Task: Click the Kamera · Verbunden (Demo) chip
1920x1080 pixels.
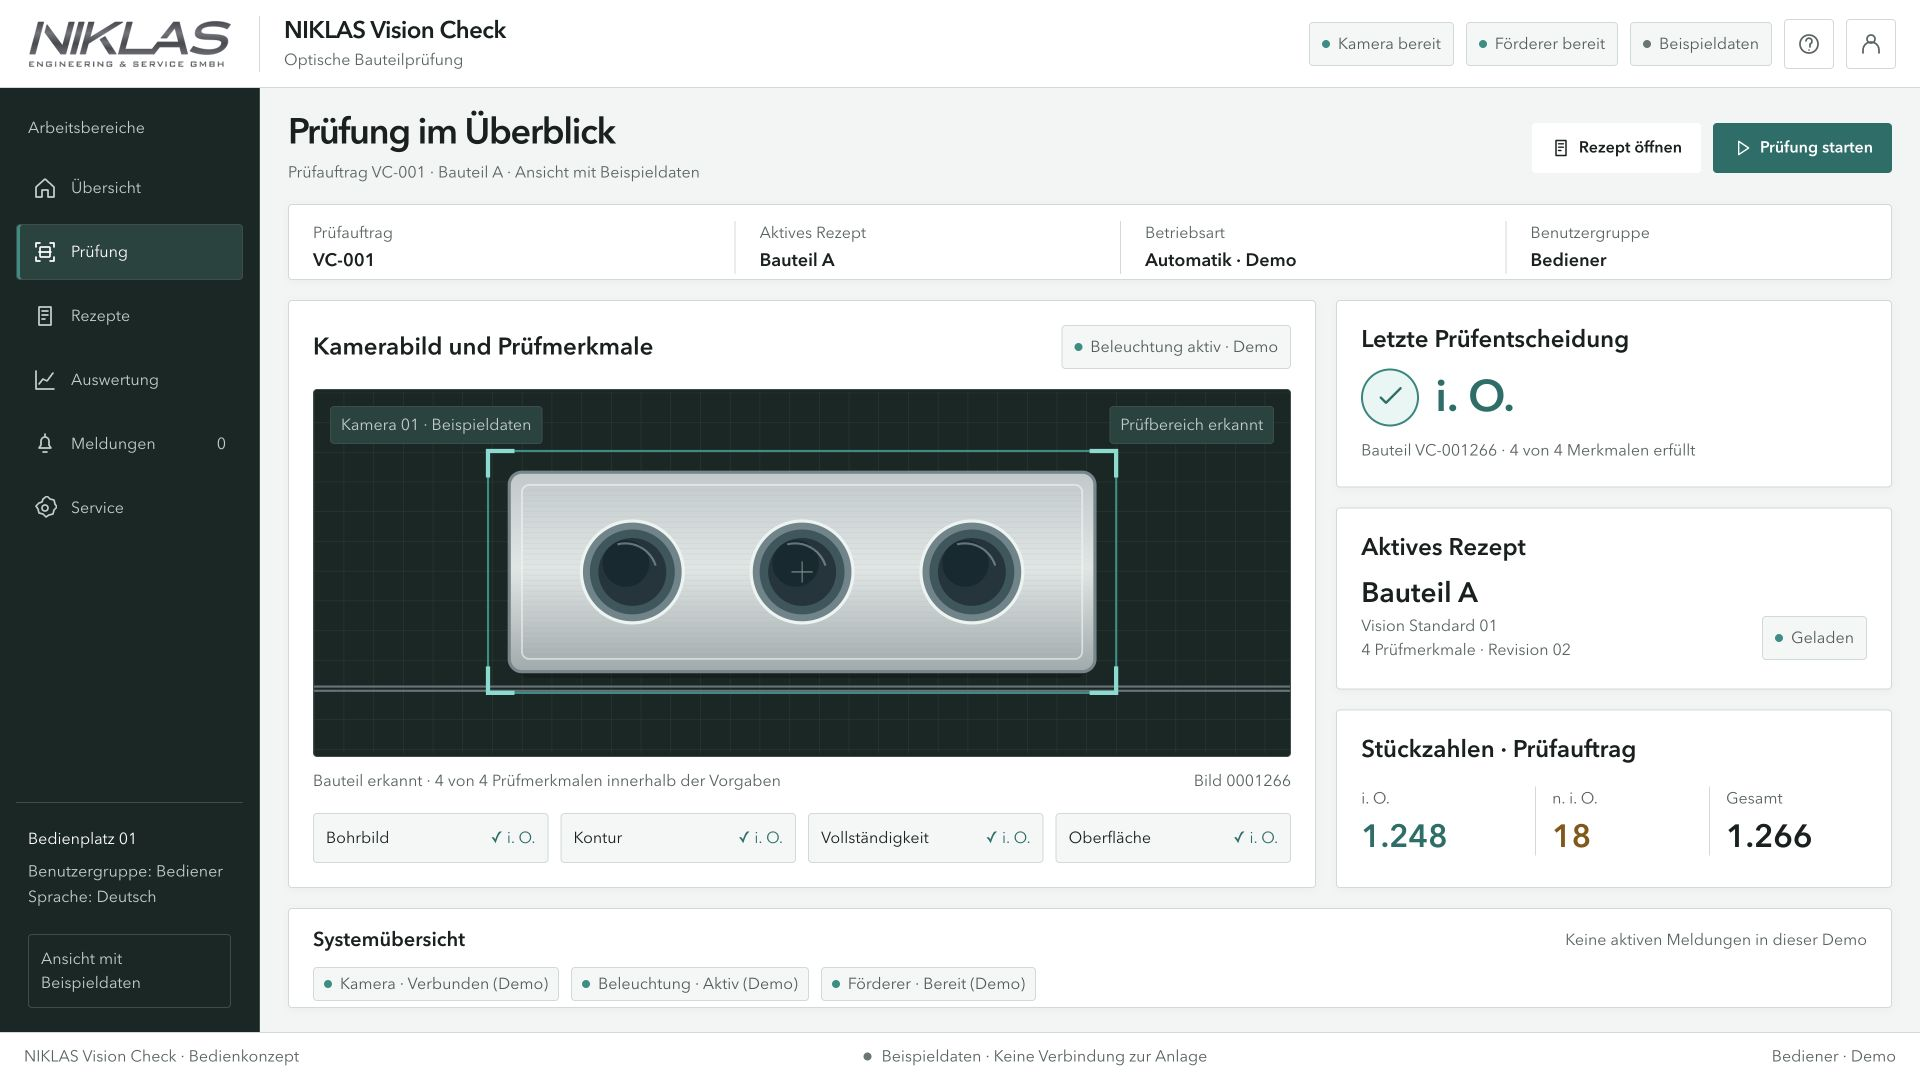Action: (435, 984)
